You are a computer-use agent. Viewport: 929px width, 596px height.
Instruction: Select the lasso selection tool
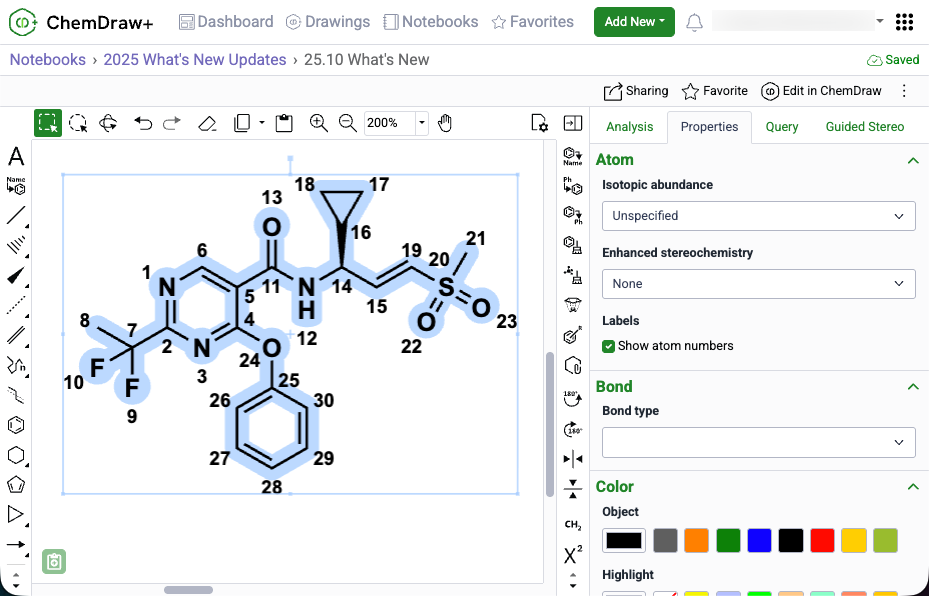tap(78, 123)
